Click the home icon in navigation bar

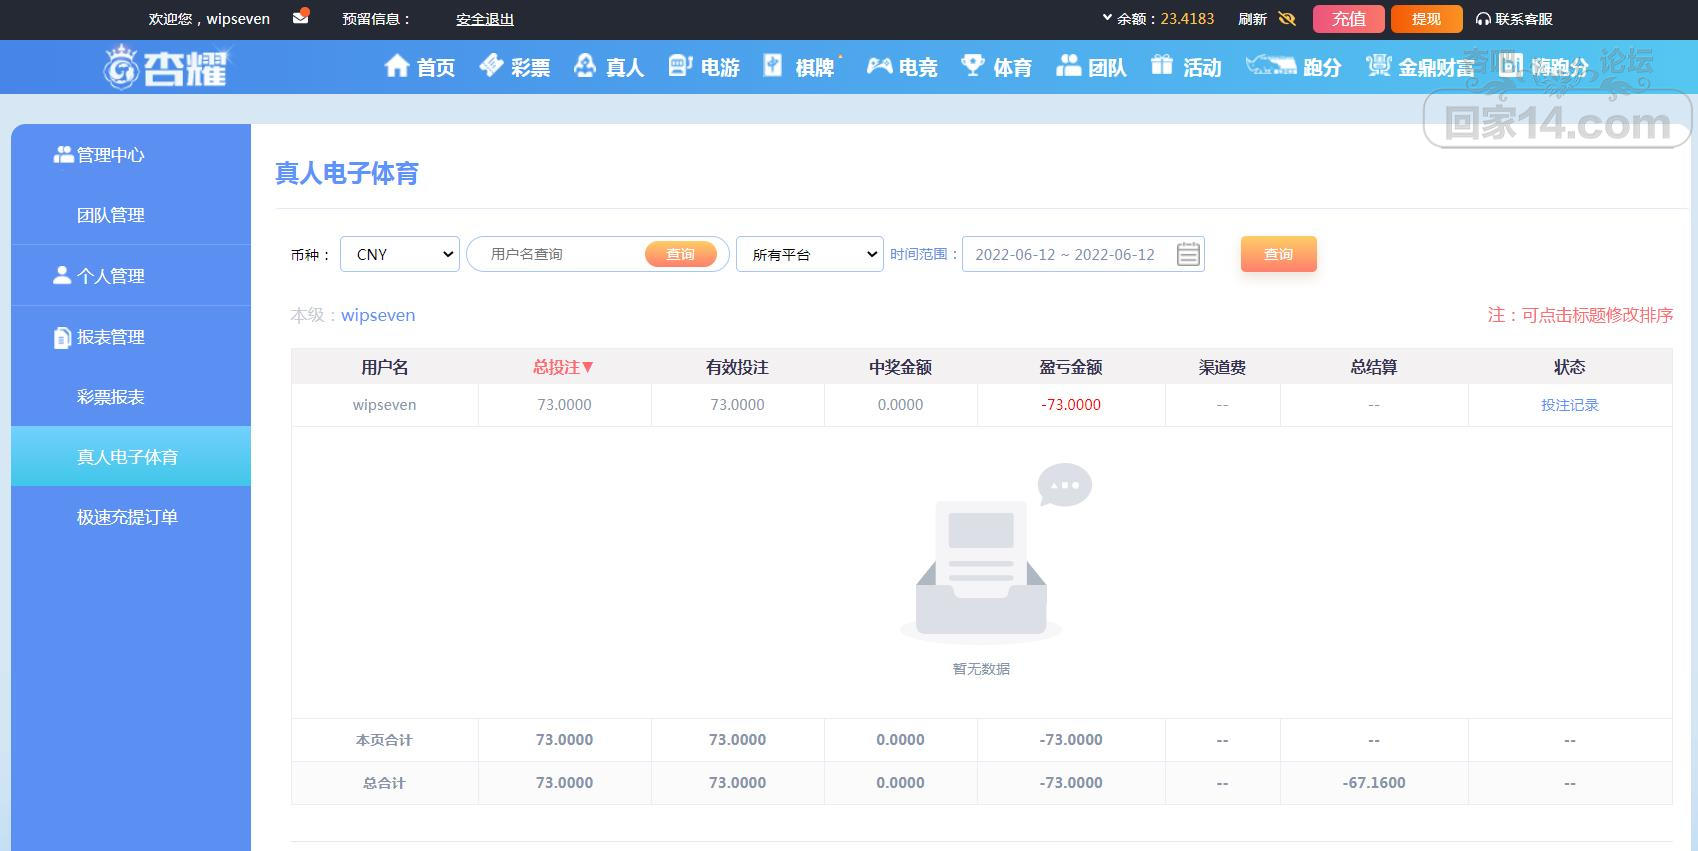tap(397, 66)
